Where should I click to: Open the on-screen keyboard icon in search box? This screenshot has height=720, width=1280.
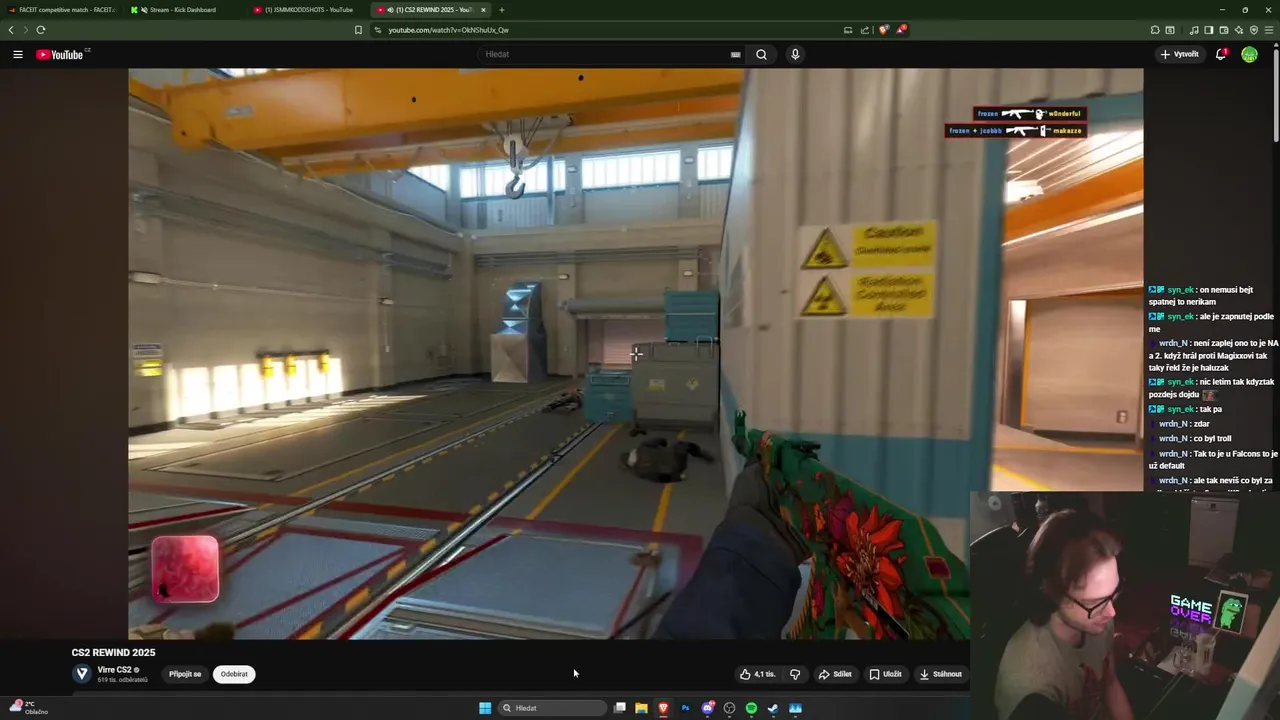tap(735, 54)
